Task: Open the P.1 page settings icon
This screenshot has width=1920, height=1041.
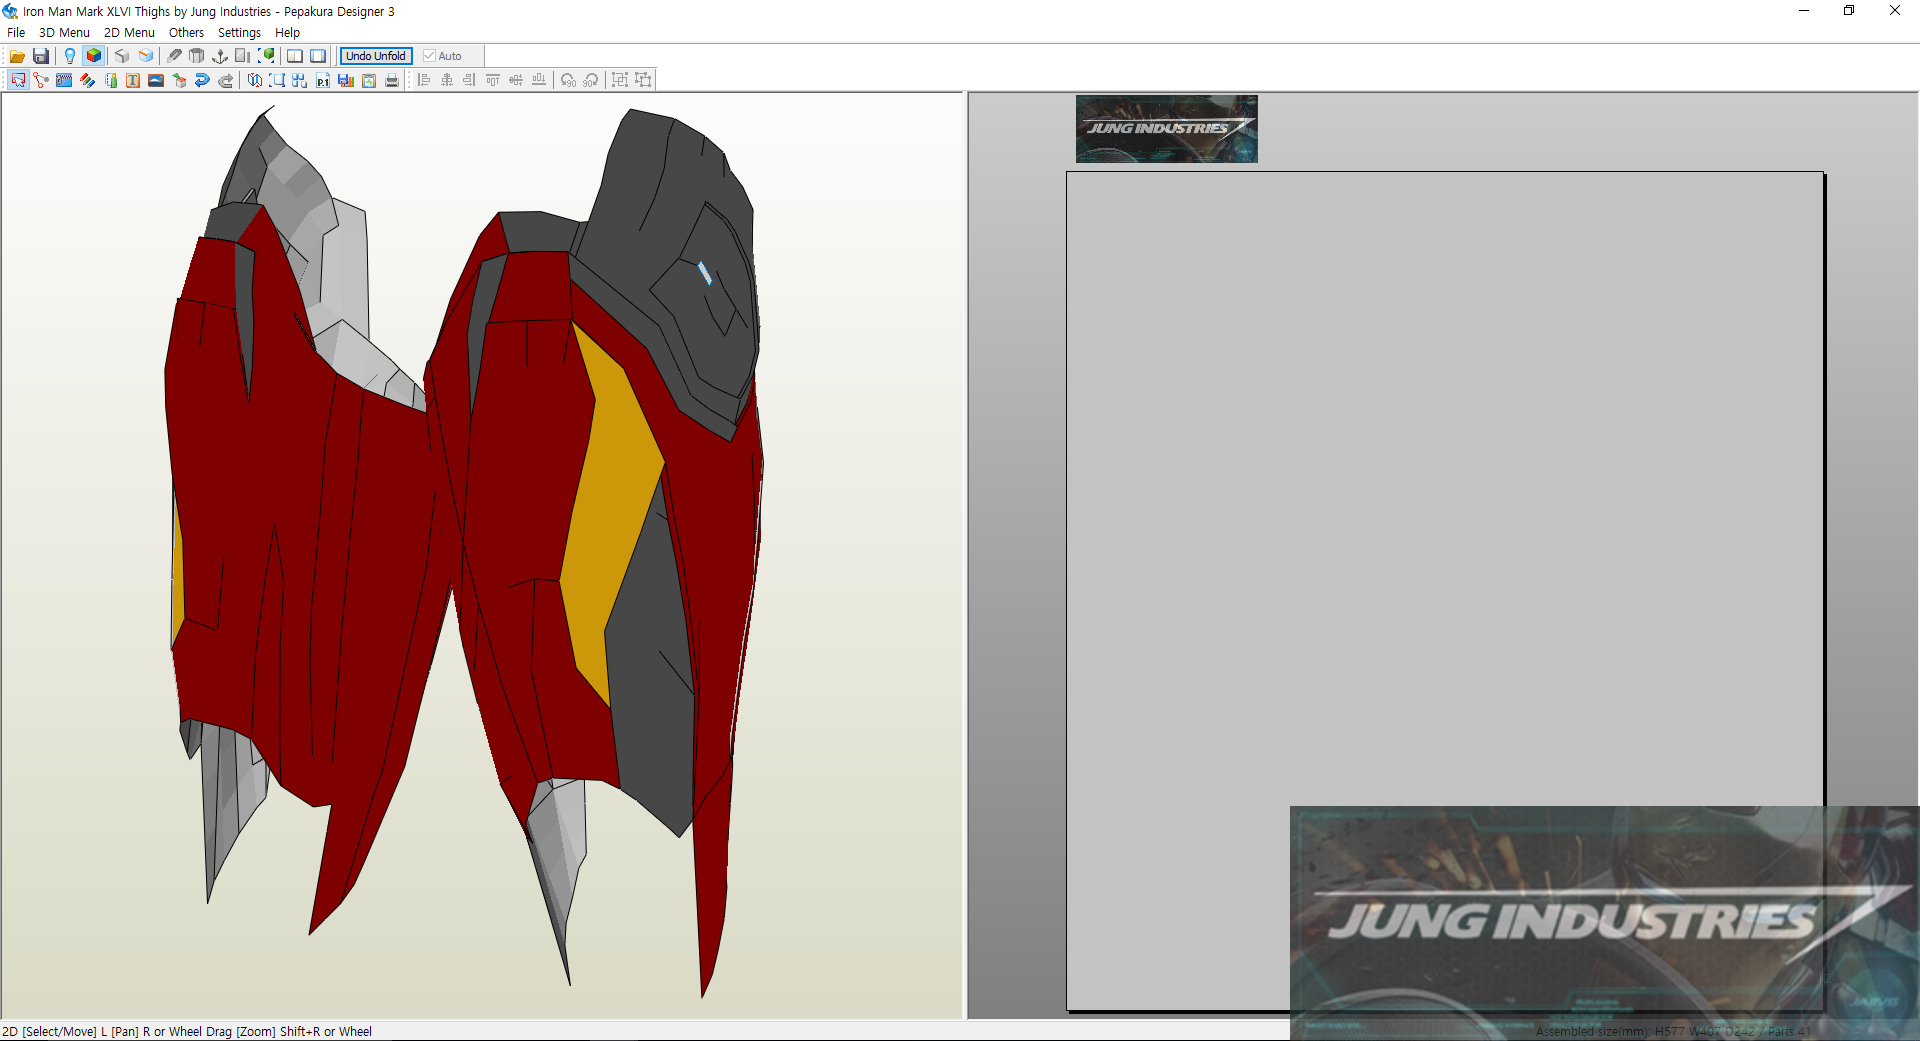Action: click(x=323, y=80)
